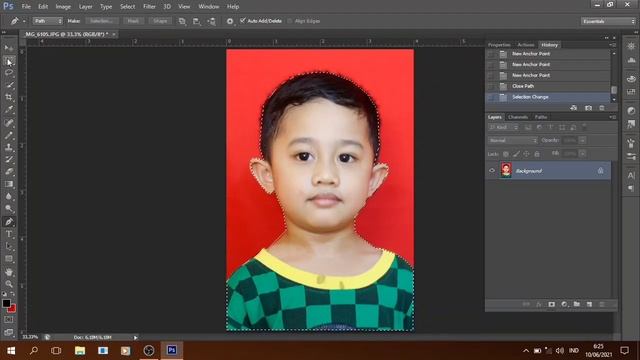Viewport: 640px width, 360px height.
Task: Click the Make Mask button
Action: 133,21
